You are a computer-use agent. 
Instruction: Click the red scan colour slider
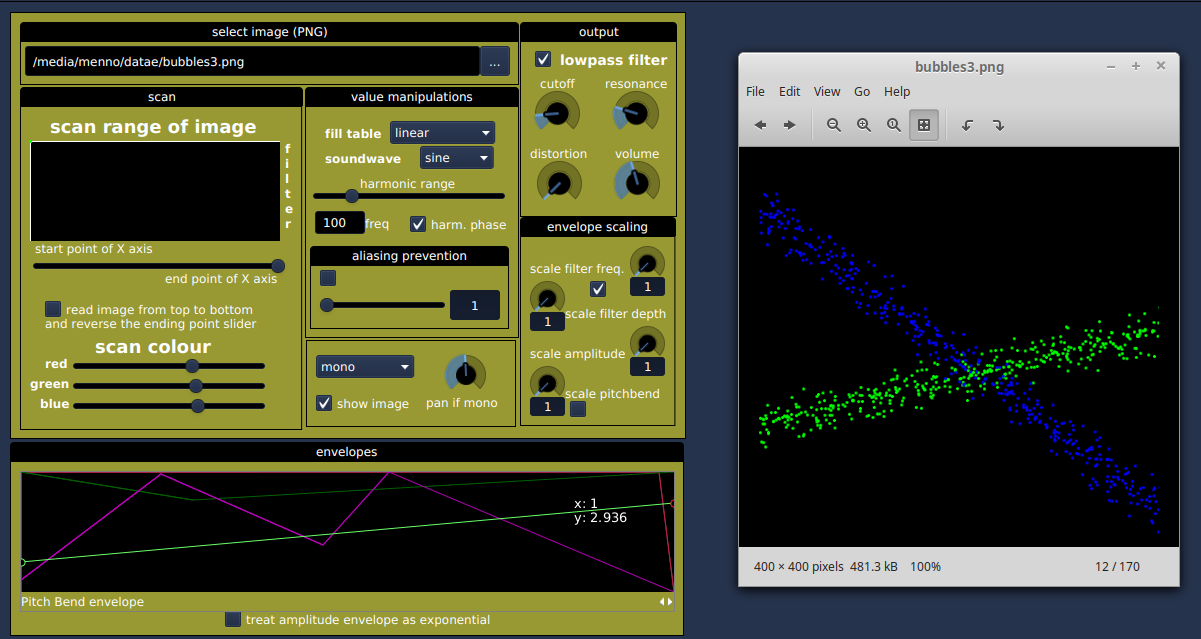[168, 366]
